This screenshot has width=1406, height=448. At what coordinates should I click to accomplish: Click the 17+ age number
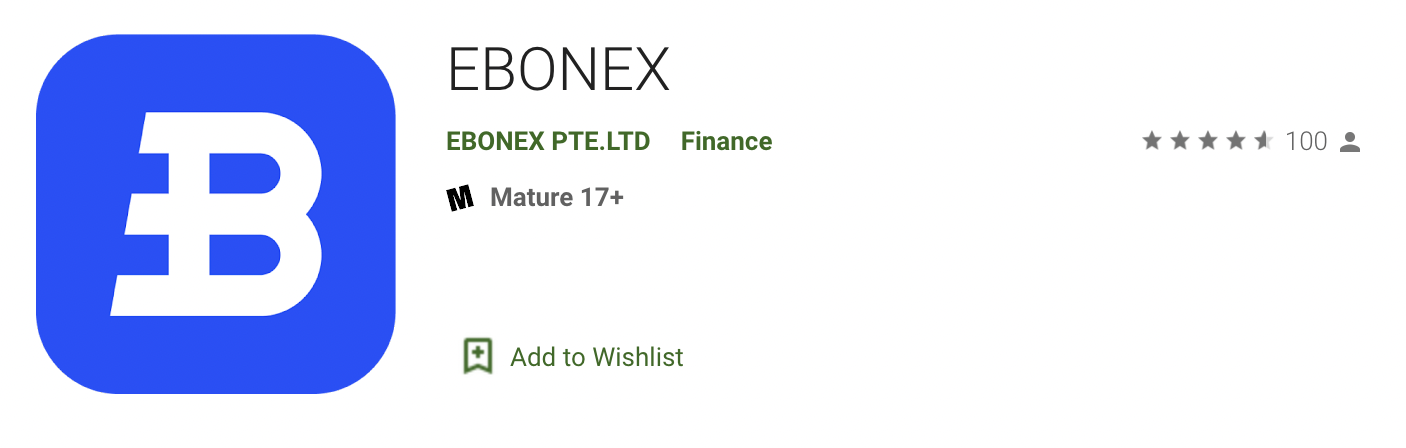(601, 198)
